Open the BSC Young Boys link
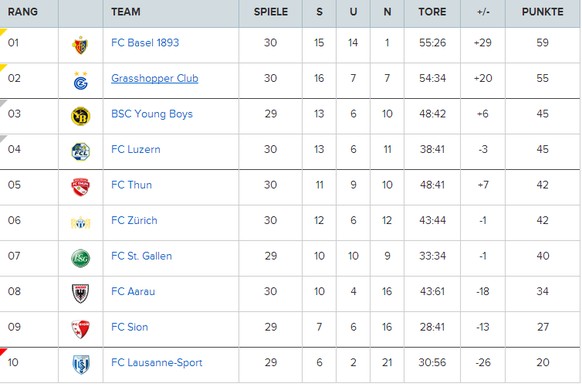 pos(152,114)
